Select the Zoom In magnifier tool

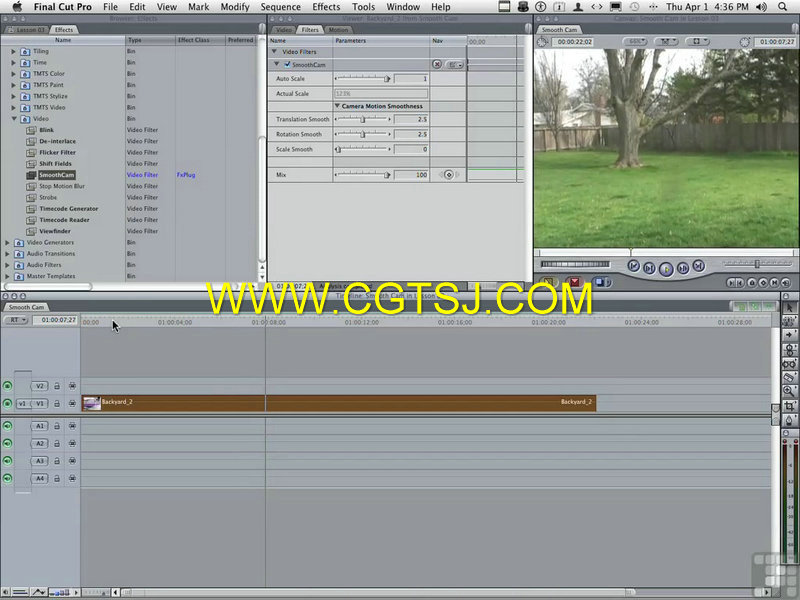[789, 391]
